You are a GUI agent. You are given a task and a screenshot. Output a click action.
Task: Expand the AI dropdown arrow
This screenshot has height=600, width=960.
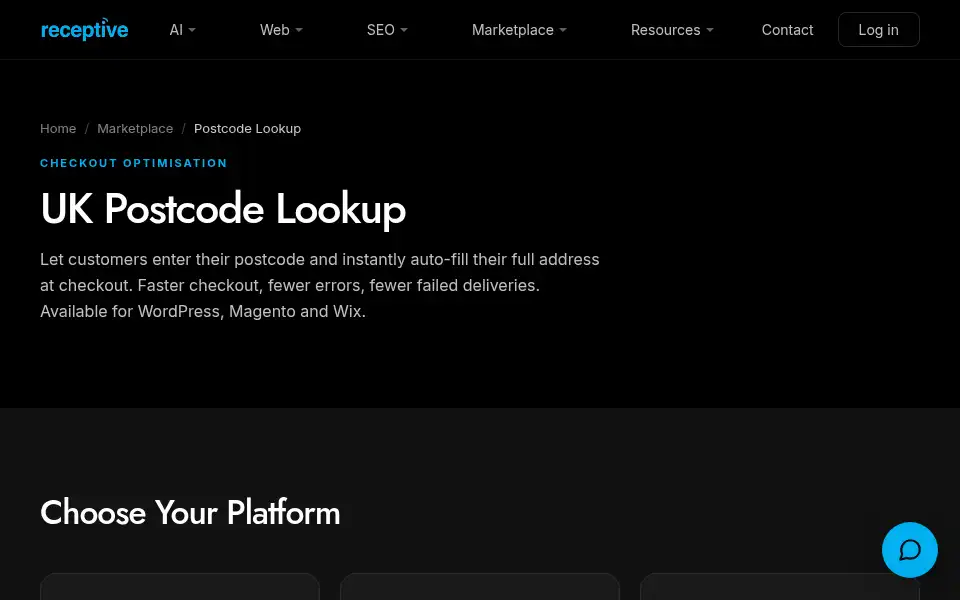click(192, 30)
